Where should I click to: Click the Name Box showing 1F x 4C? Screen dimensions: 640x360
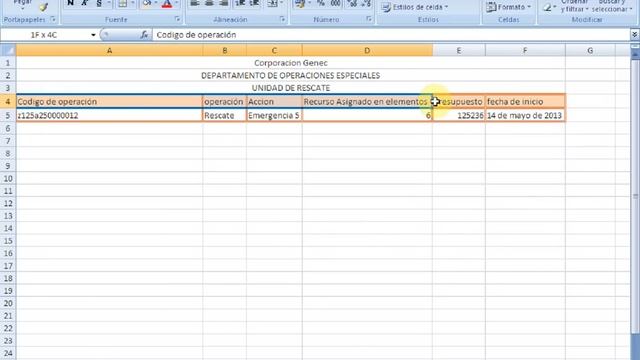coord(44,35)
